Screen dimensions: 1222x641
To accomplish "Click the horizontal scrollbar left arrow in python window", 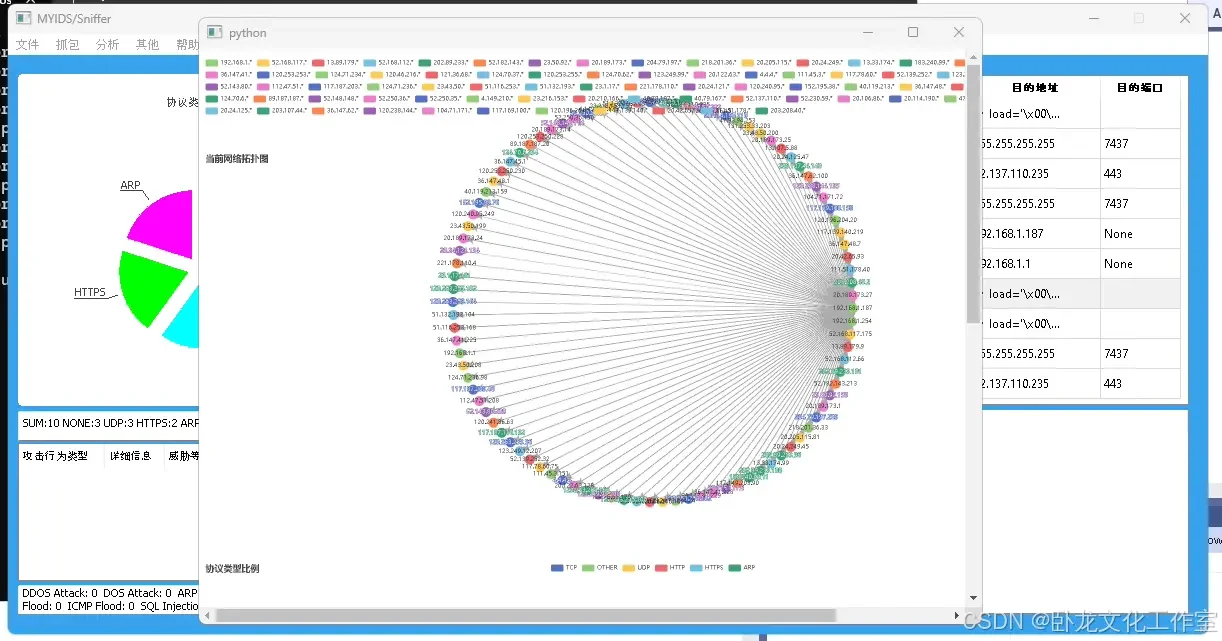I will [208, 615].
